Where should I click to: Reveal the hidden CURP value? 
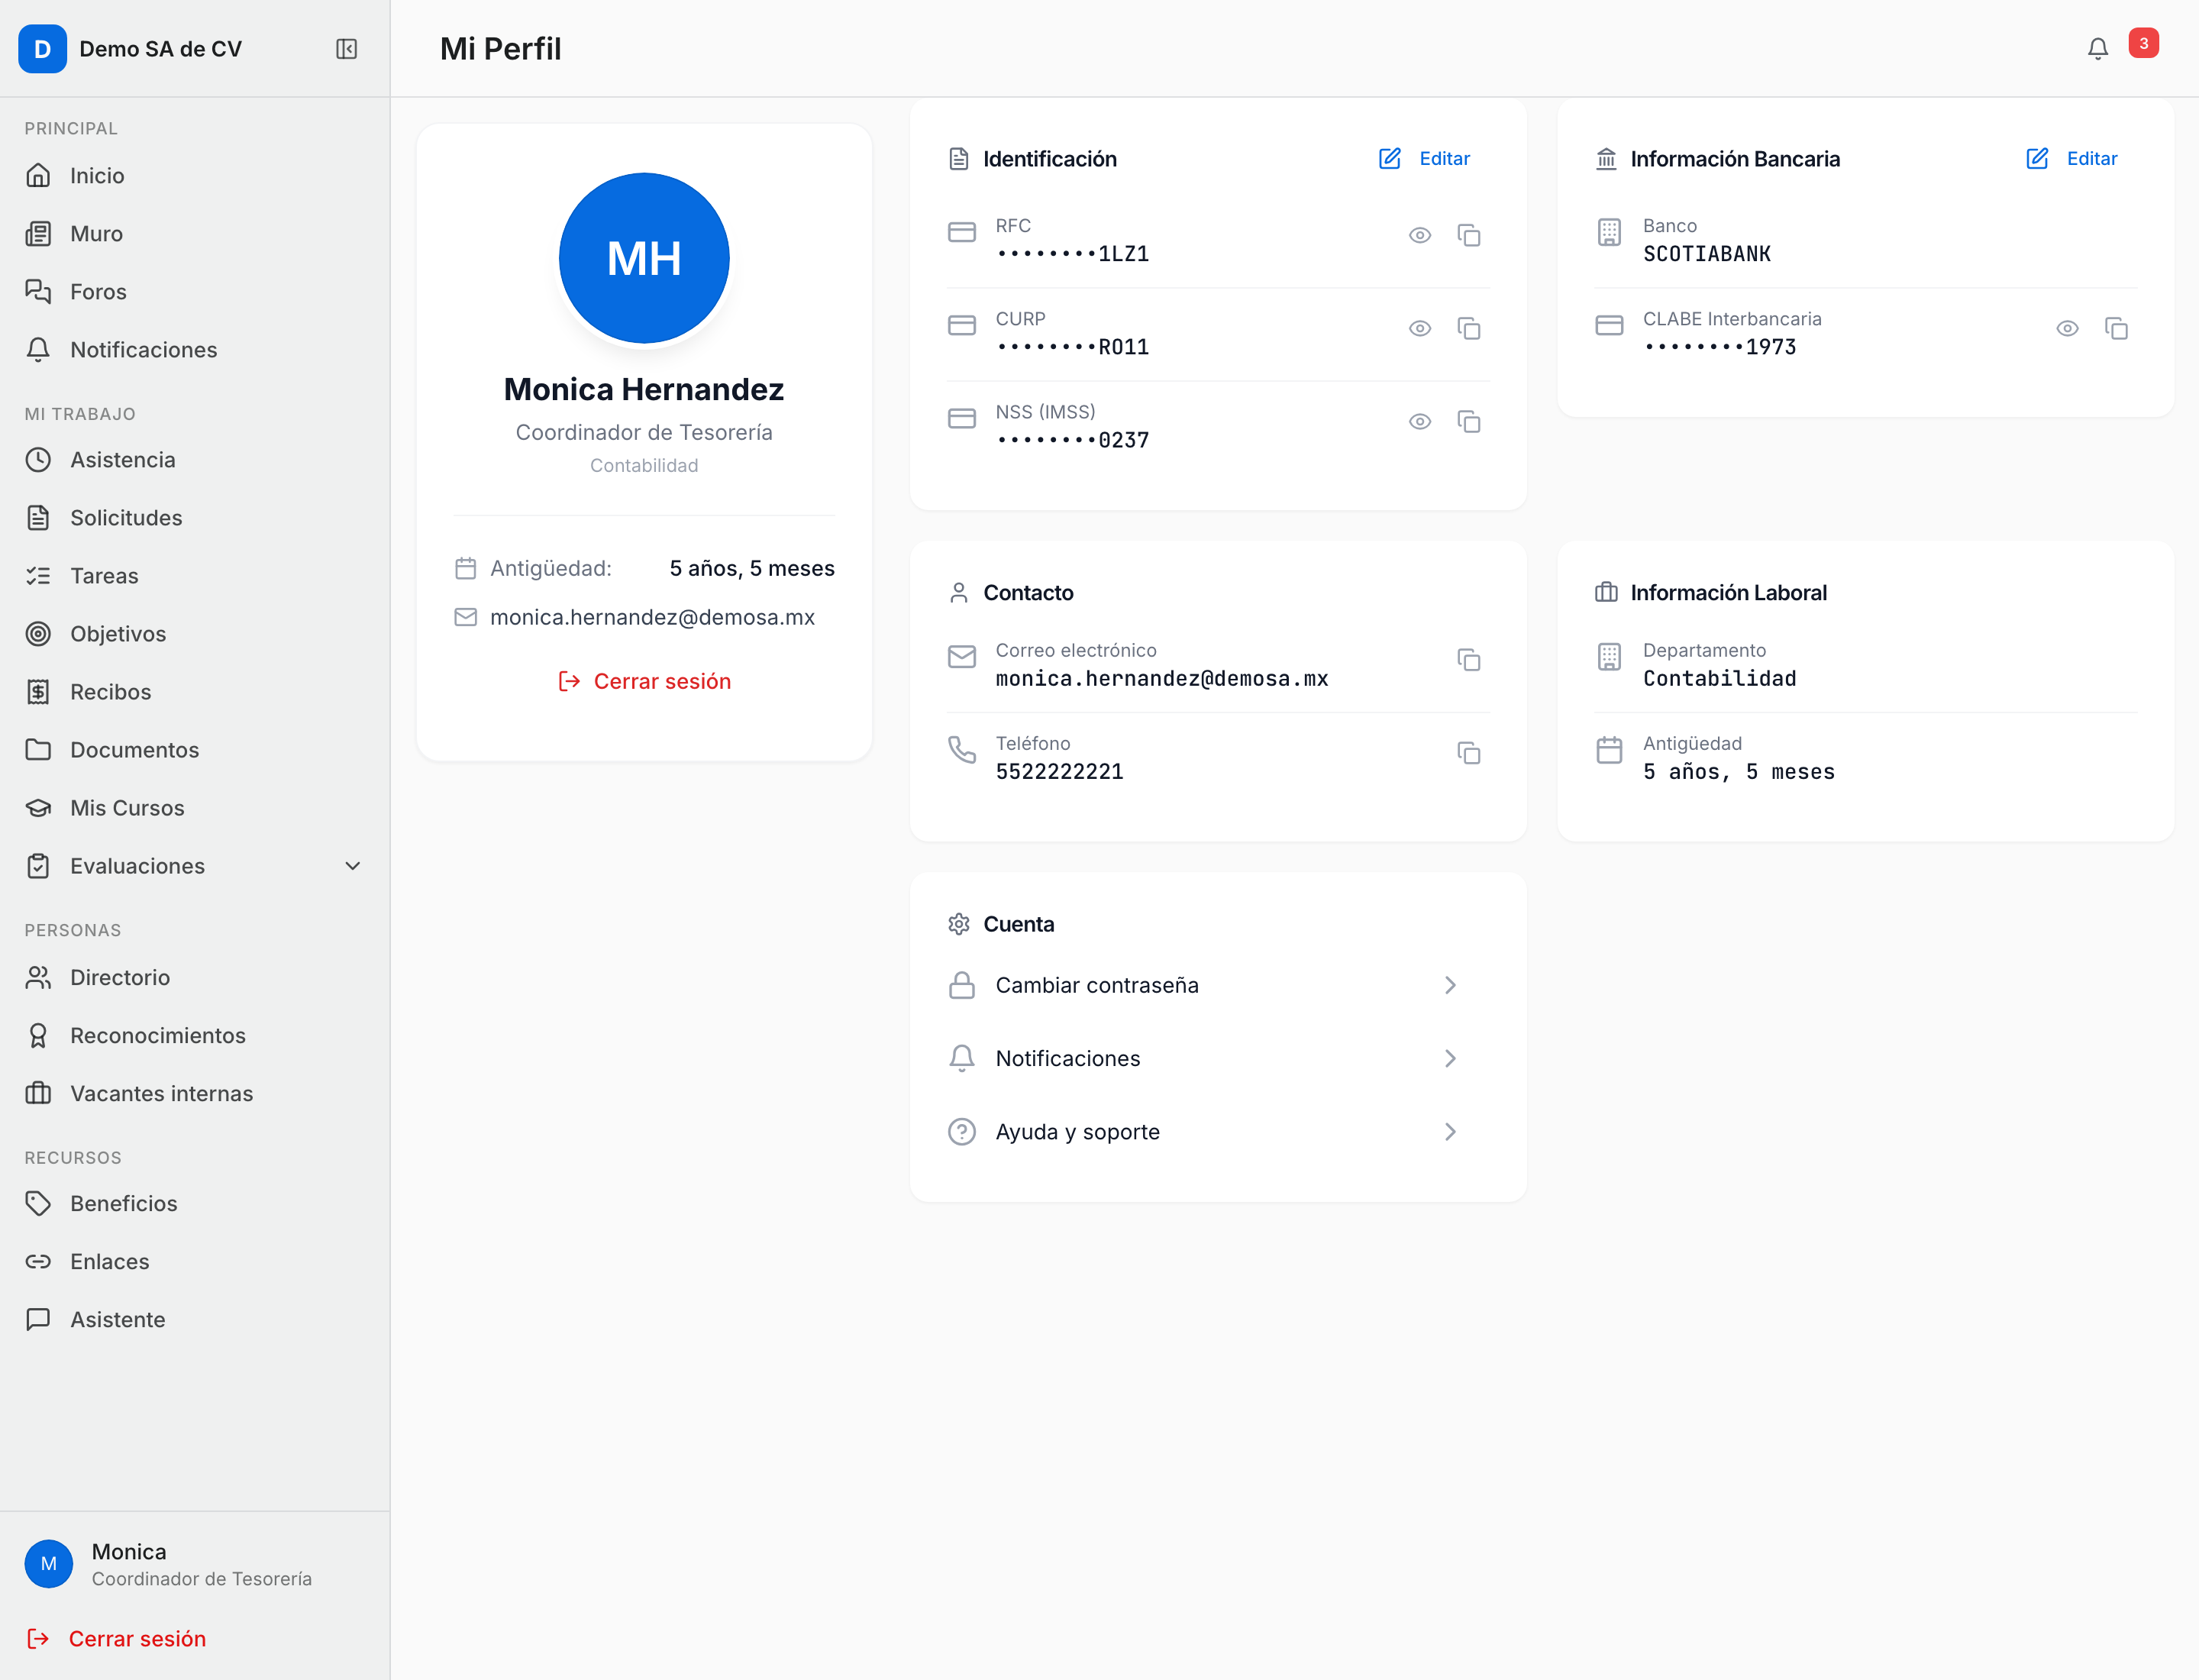coord(1419,328)
